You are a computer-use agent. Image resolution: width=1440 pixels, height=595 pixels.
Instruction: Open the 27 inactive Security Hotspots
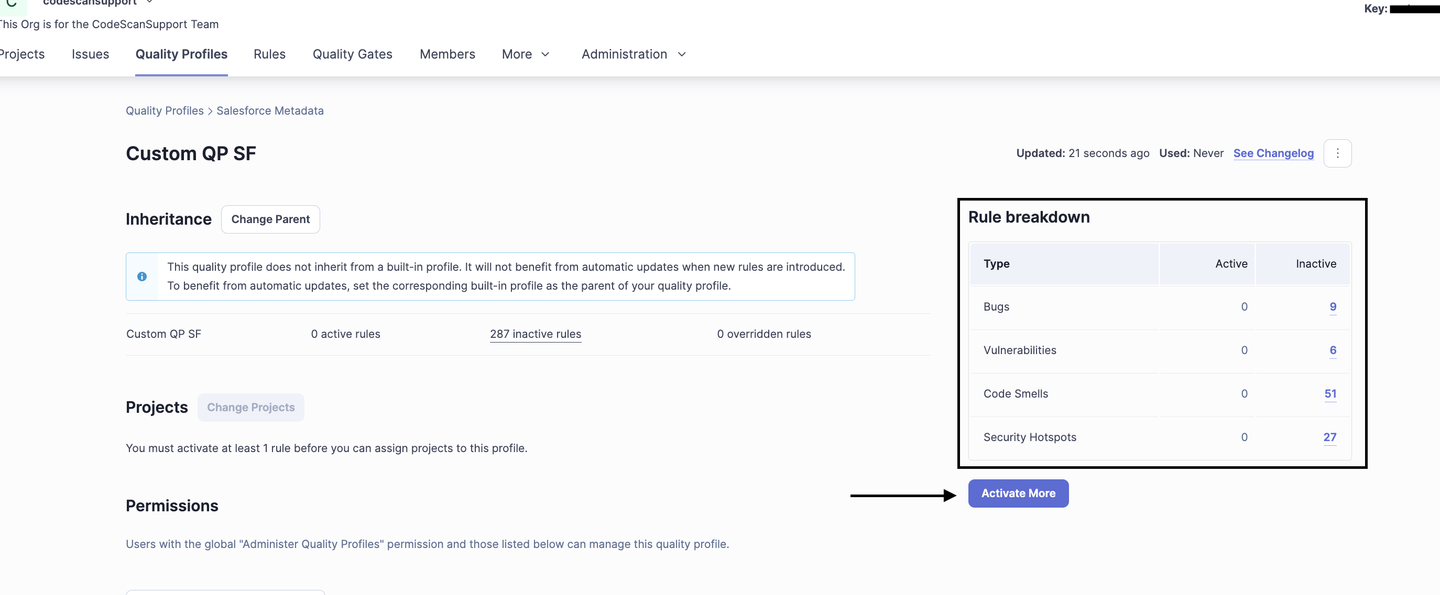coord(1329,437)
